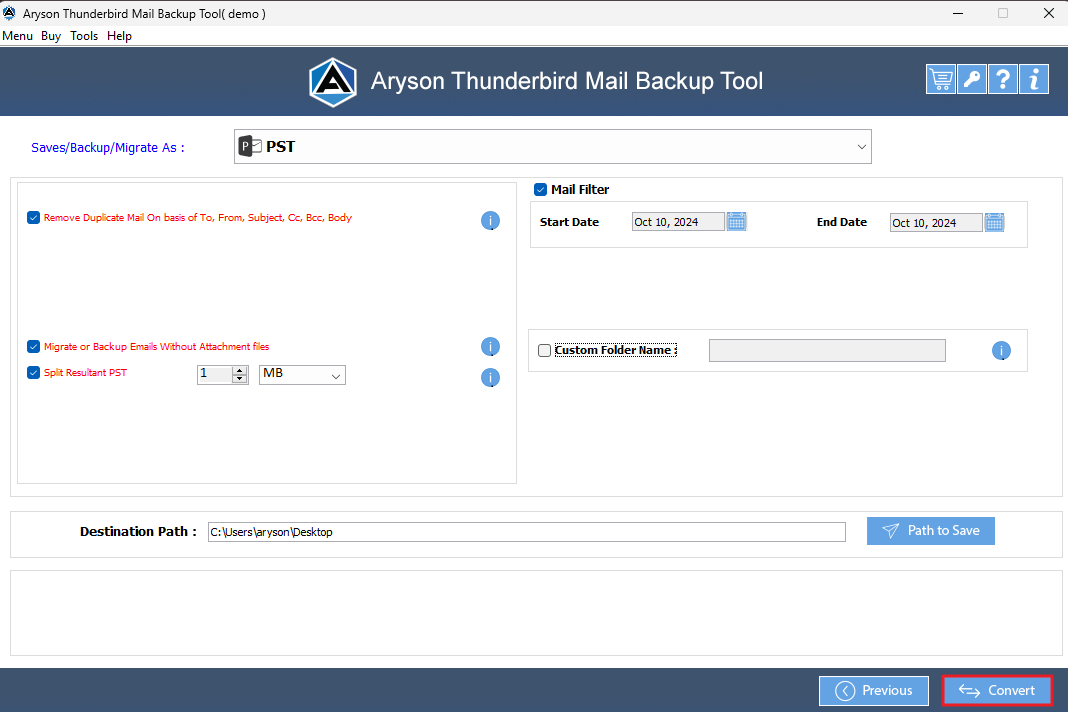Screen dimensions: 1068x712
Task: Disable Split Resultant PST checkbox
Action: click(x=33, y=372)
